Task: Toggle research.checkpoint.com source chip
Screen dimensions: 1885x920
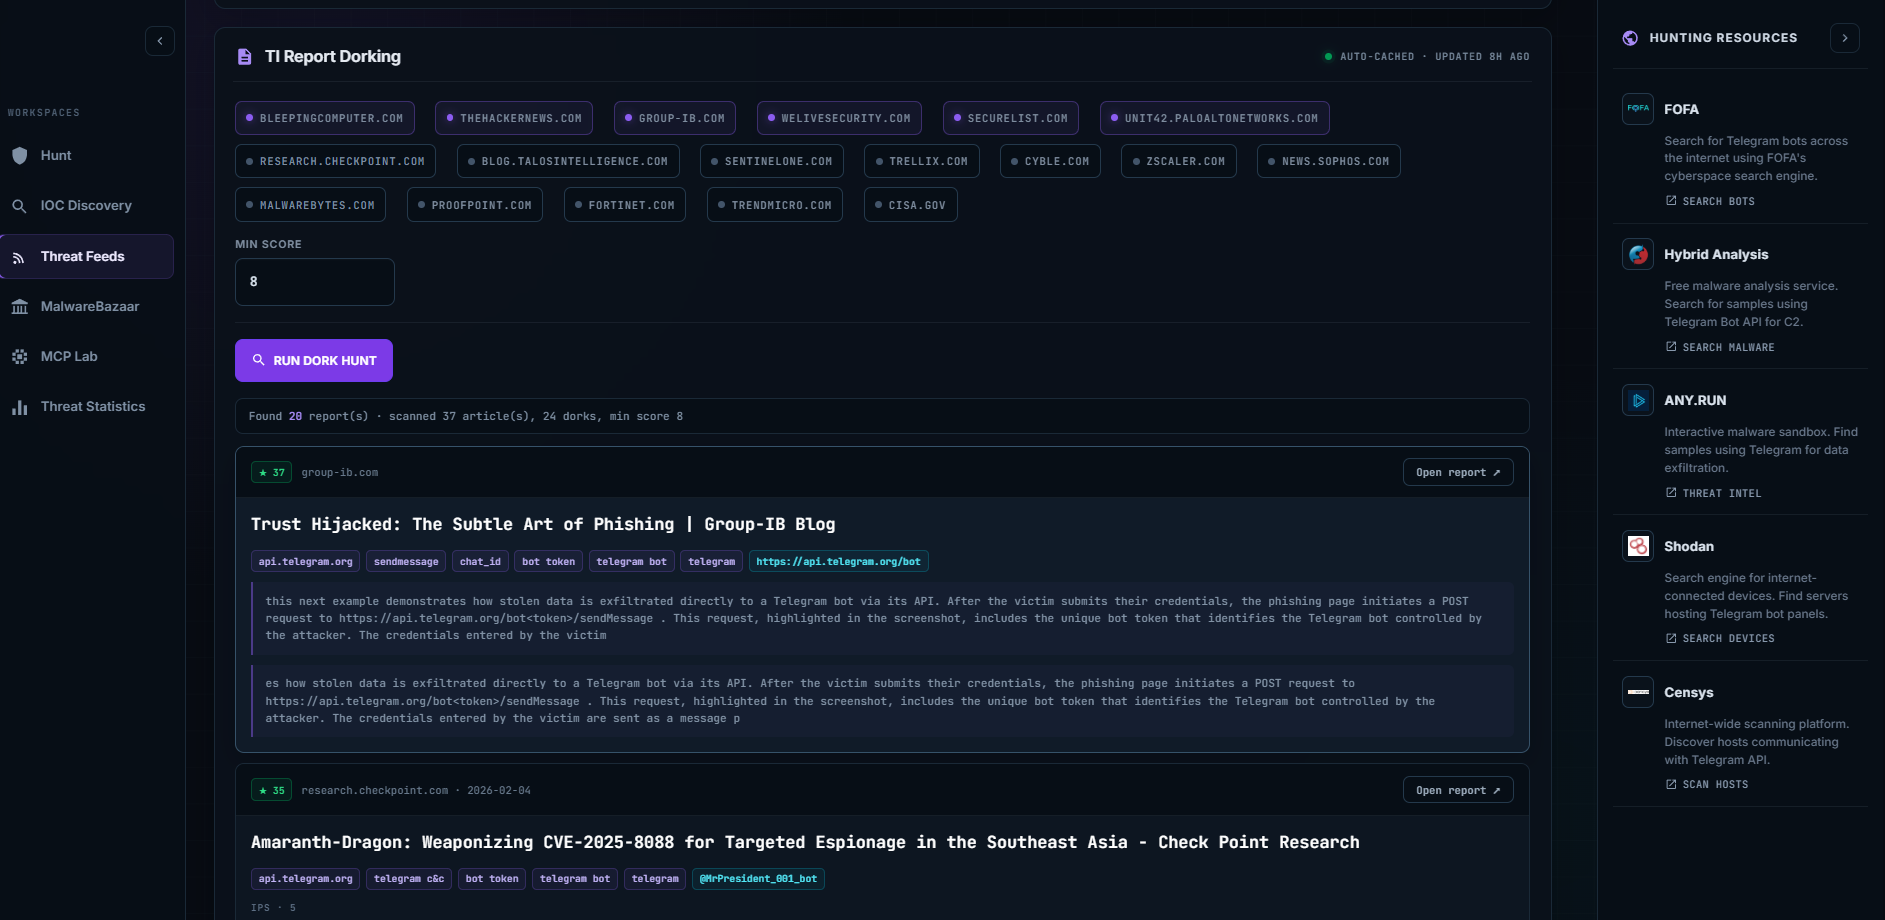Action: point(336,161)
